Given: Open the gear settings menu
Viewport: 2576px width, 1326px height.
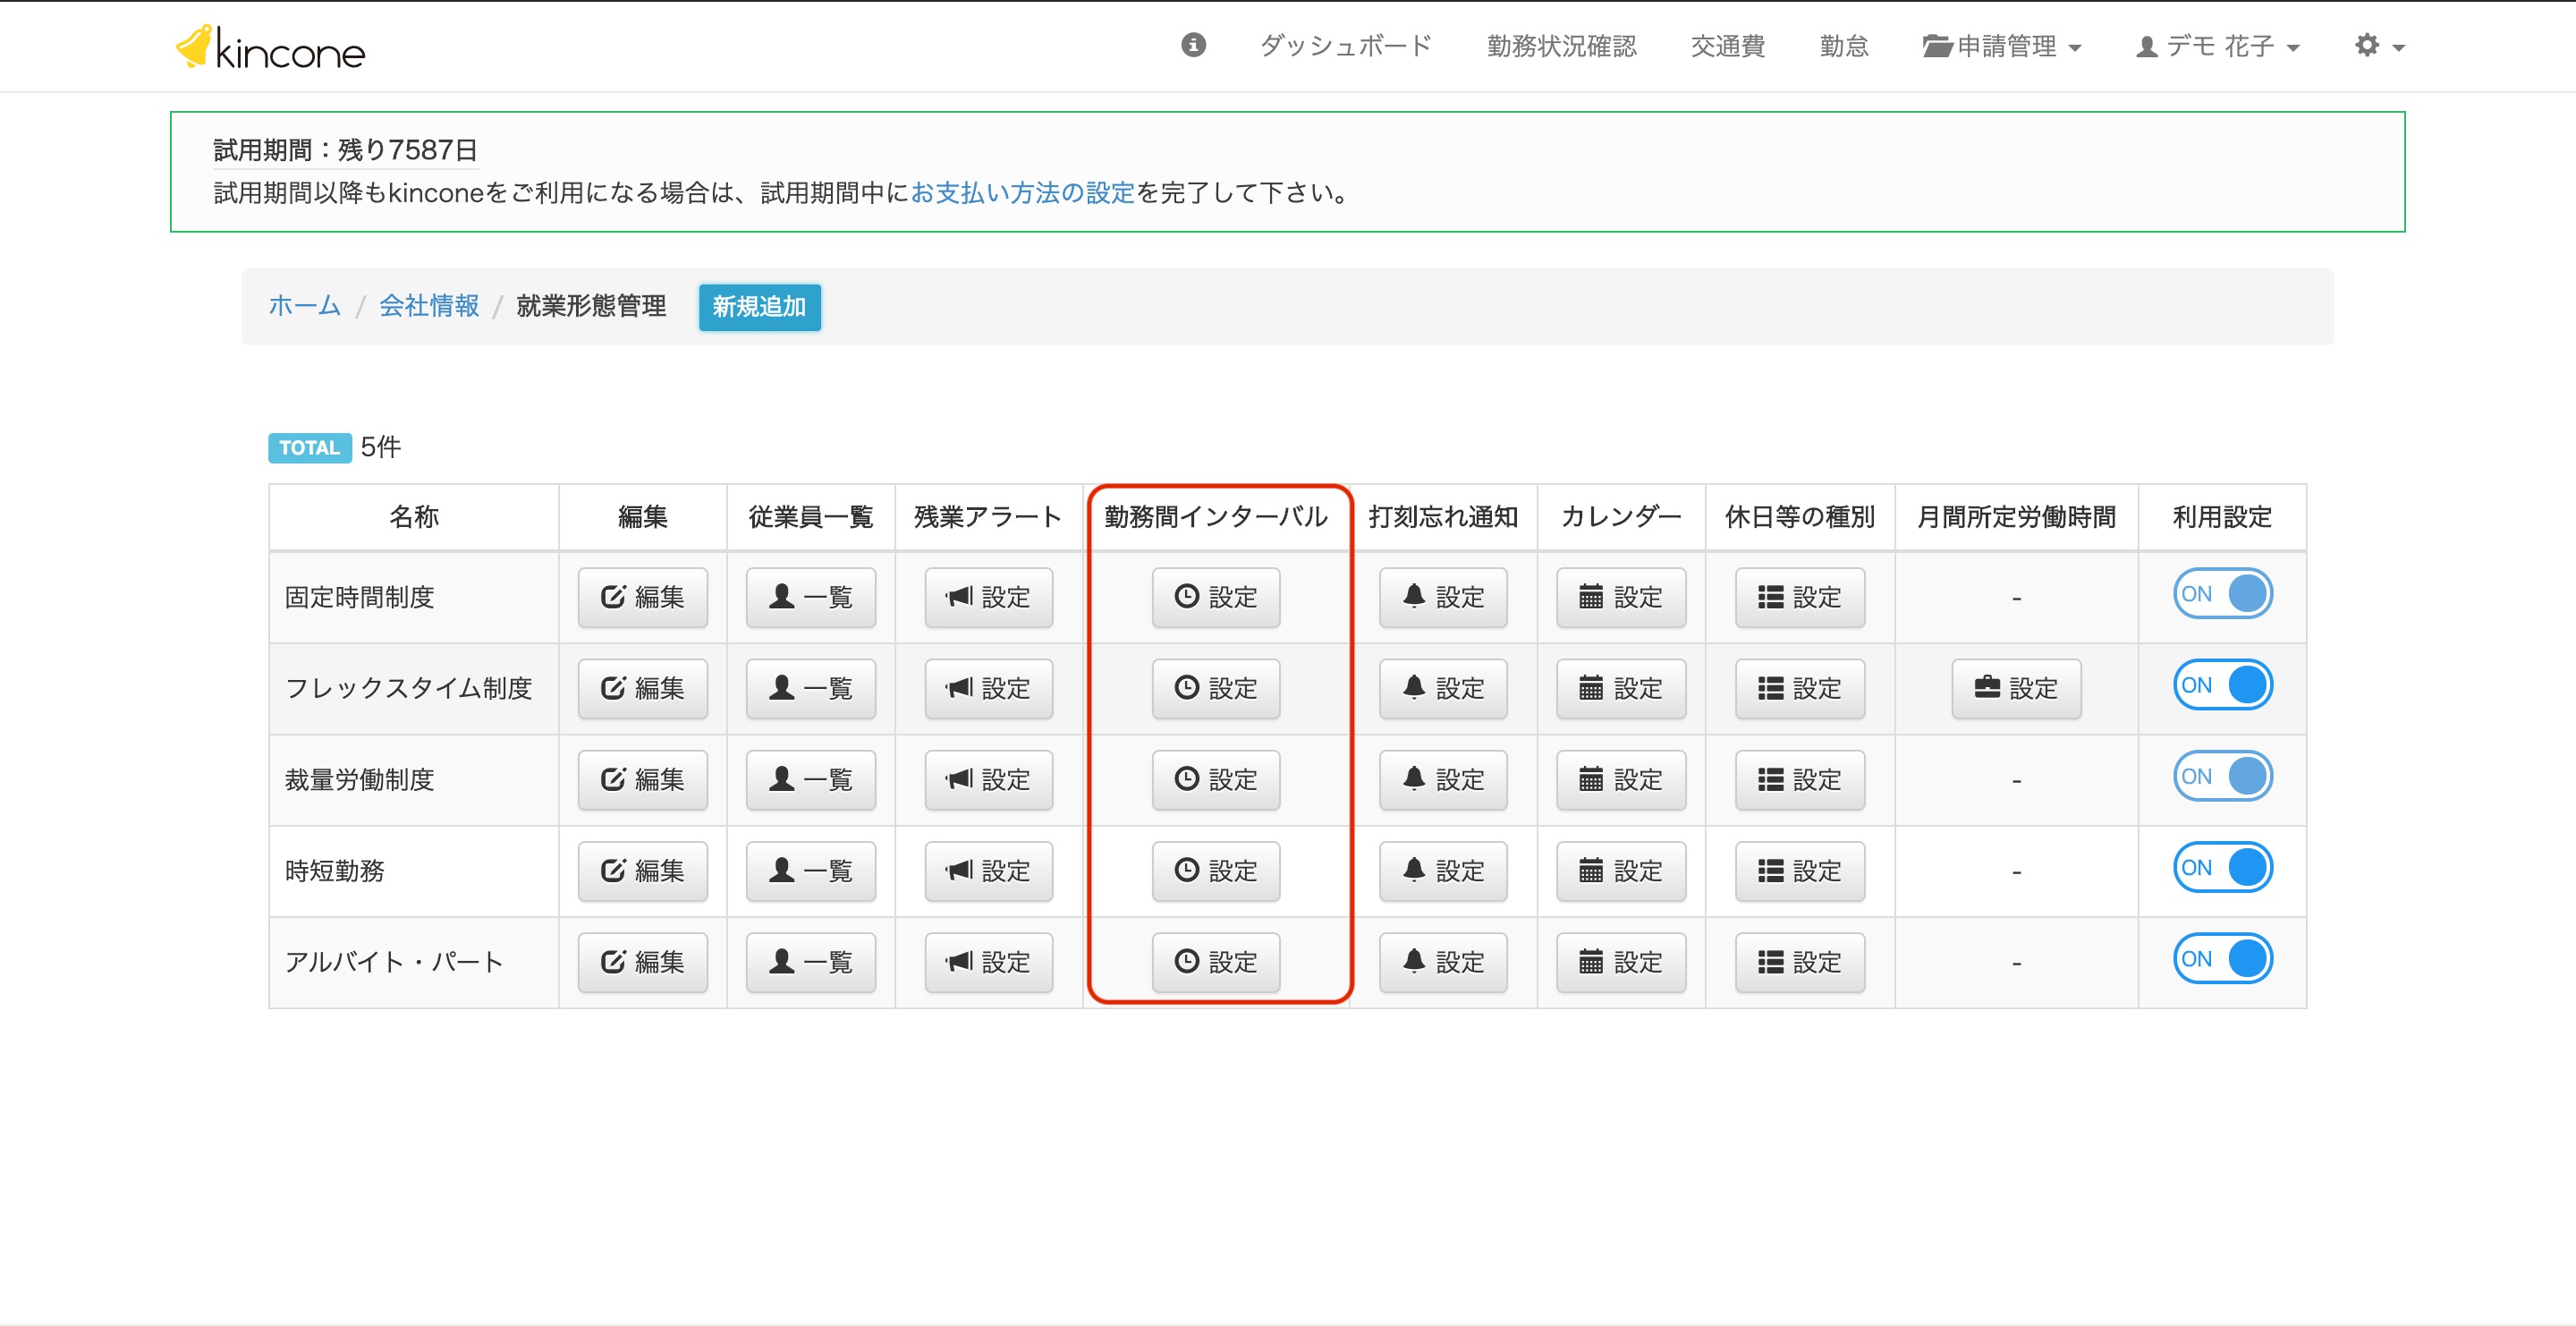Looking at the screenshot, I should point(2379,46).
